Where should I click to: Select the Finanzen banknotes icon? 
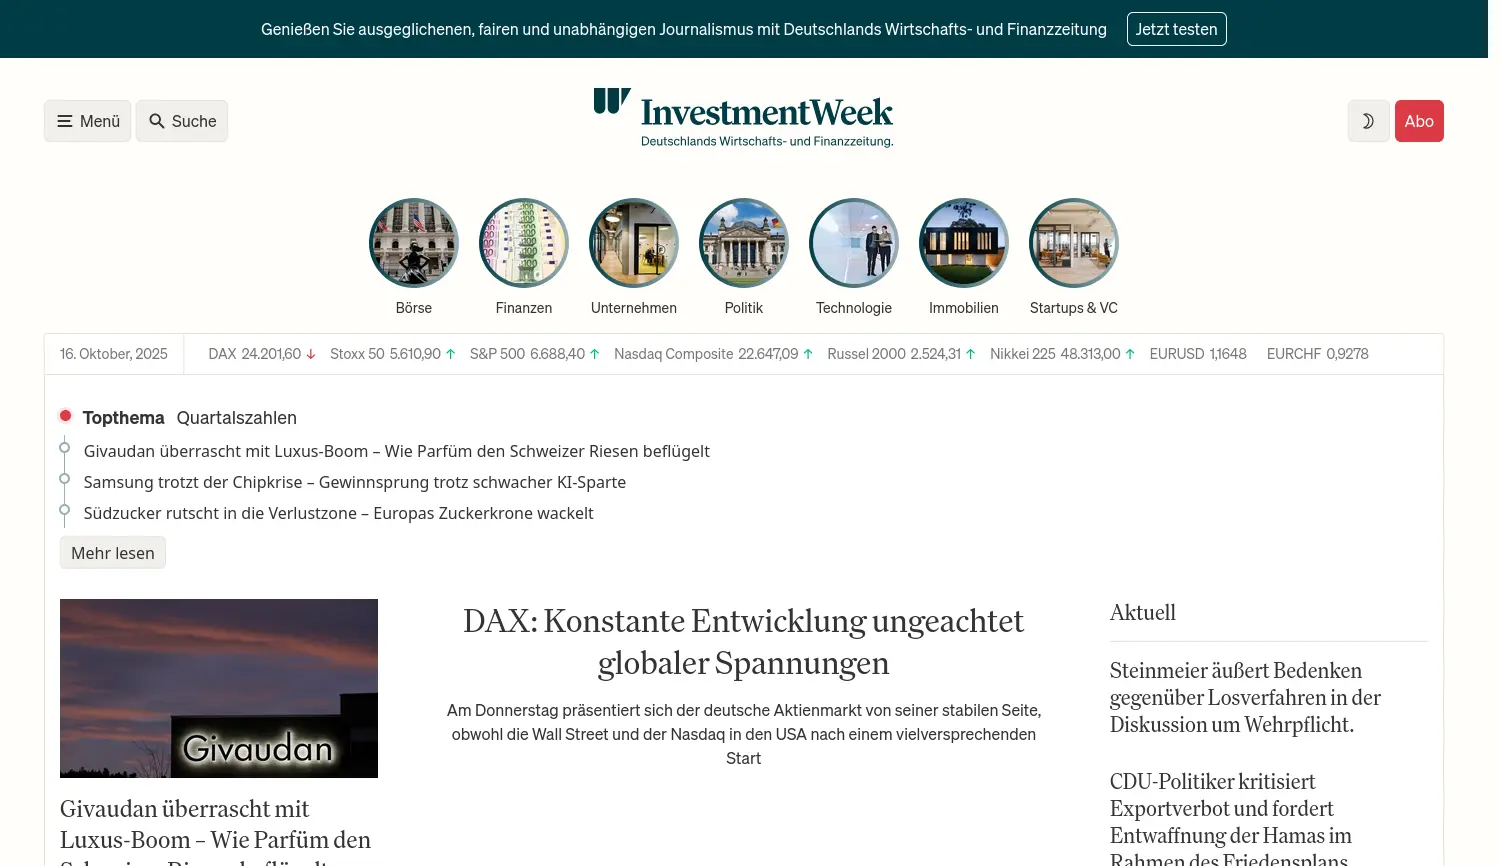point(523,243)
